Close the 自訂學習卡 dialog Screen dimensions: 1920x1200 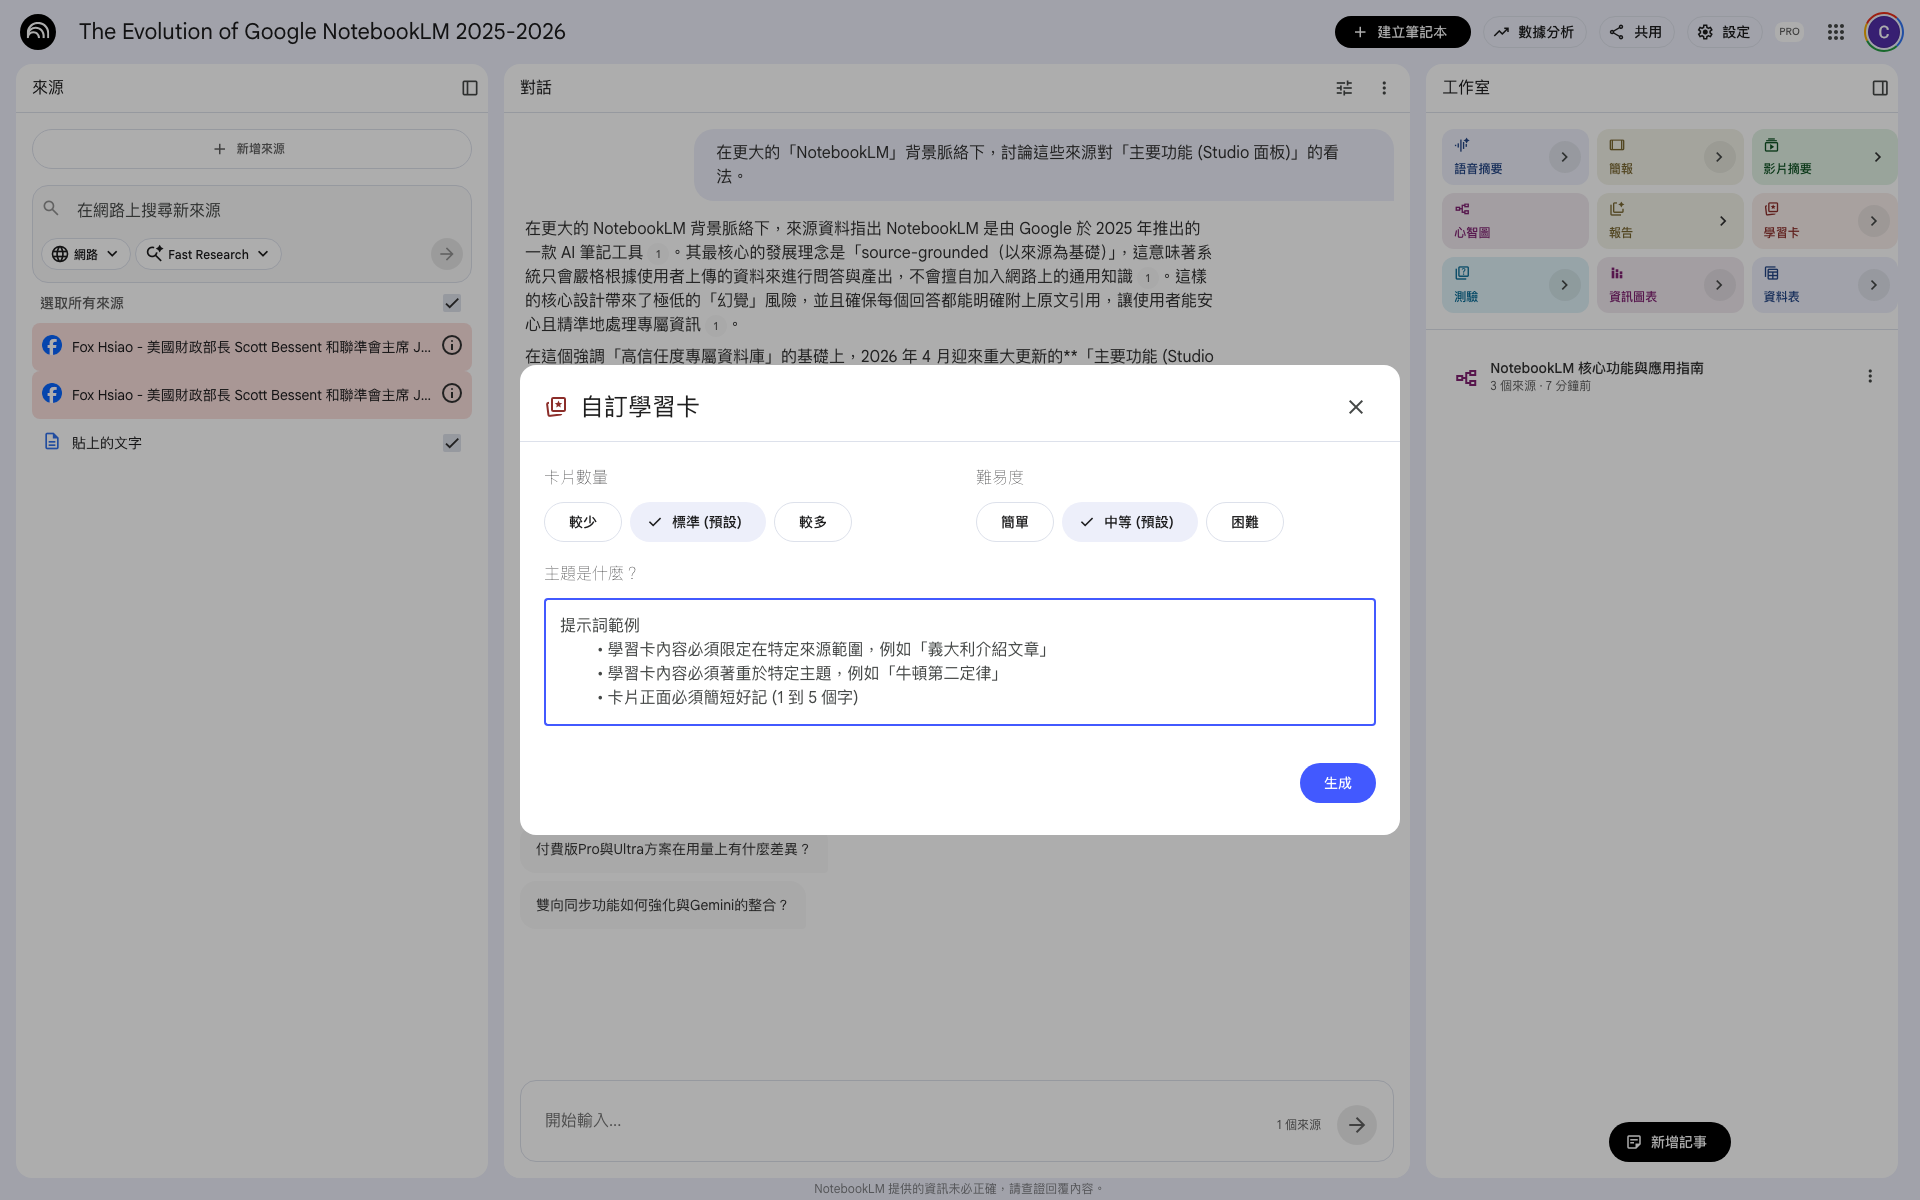click(1356, 407)
